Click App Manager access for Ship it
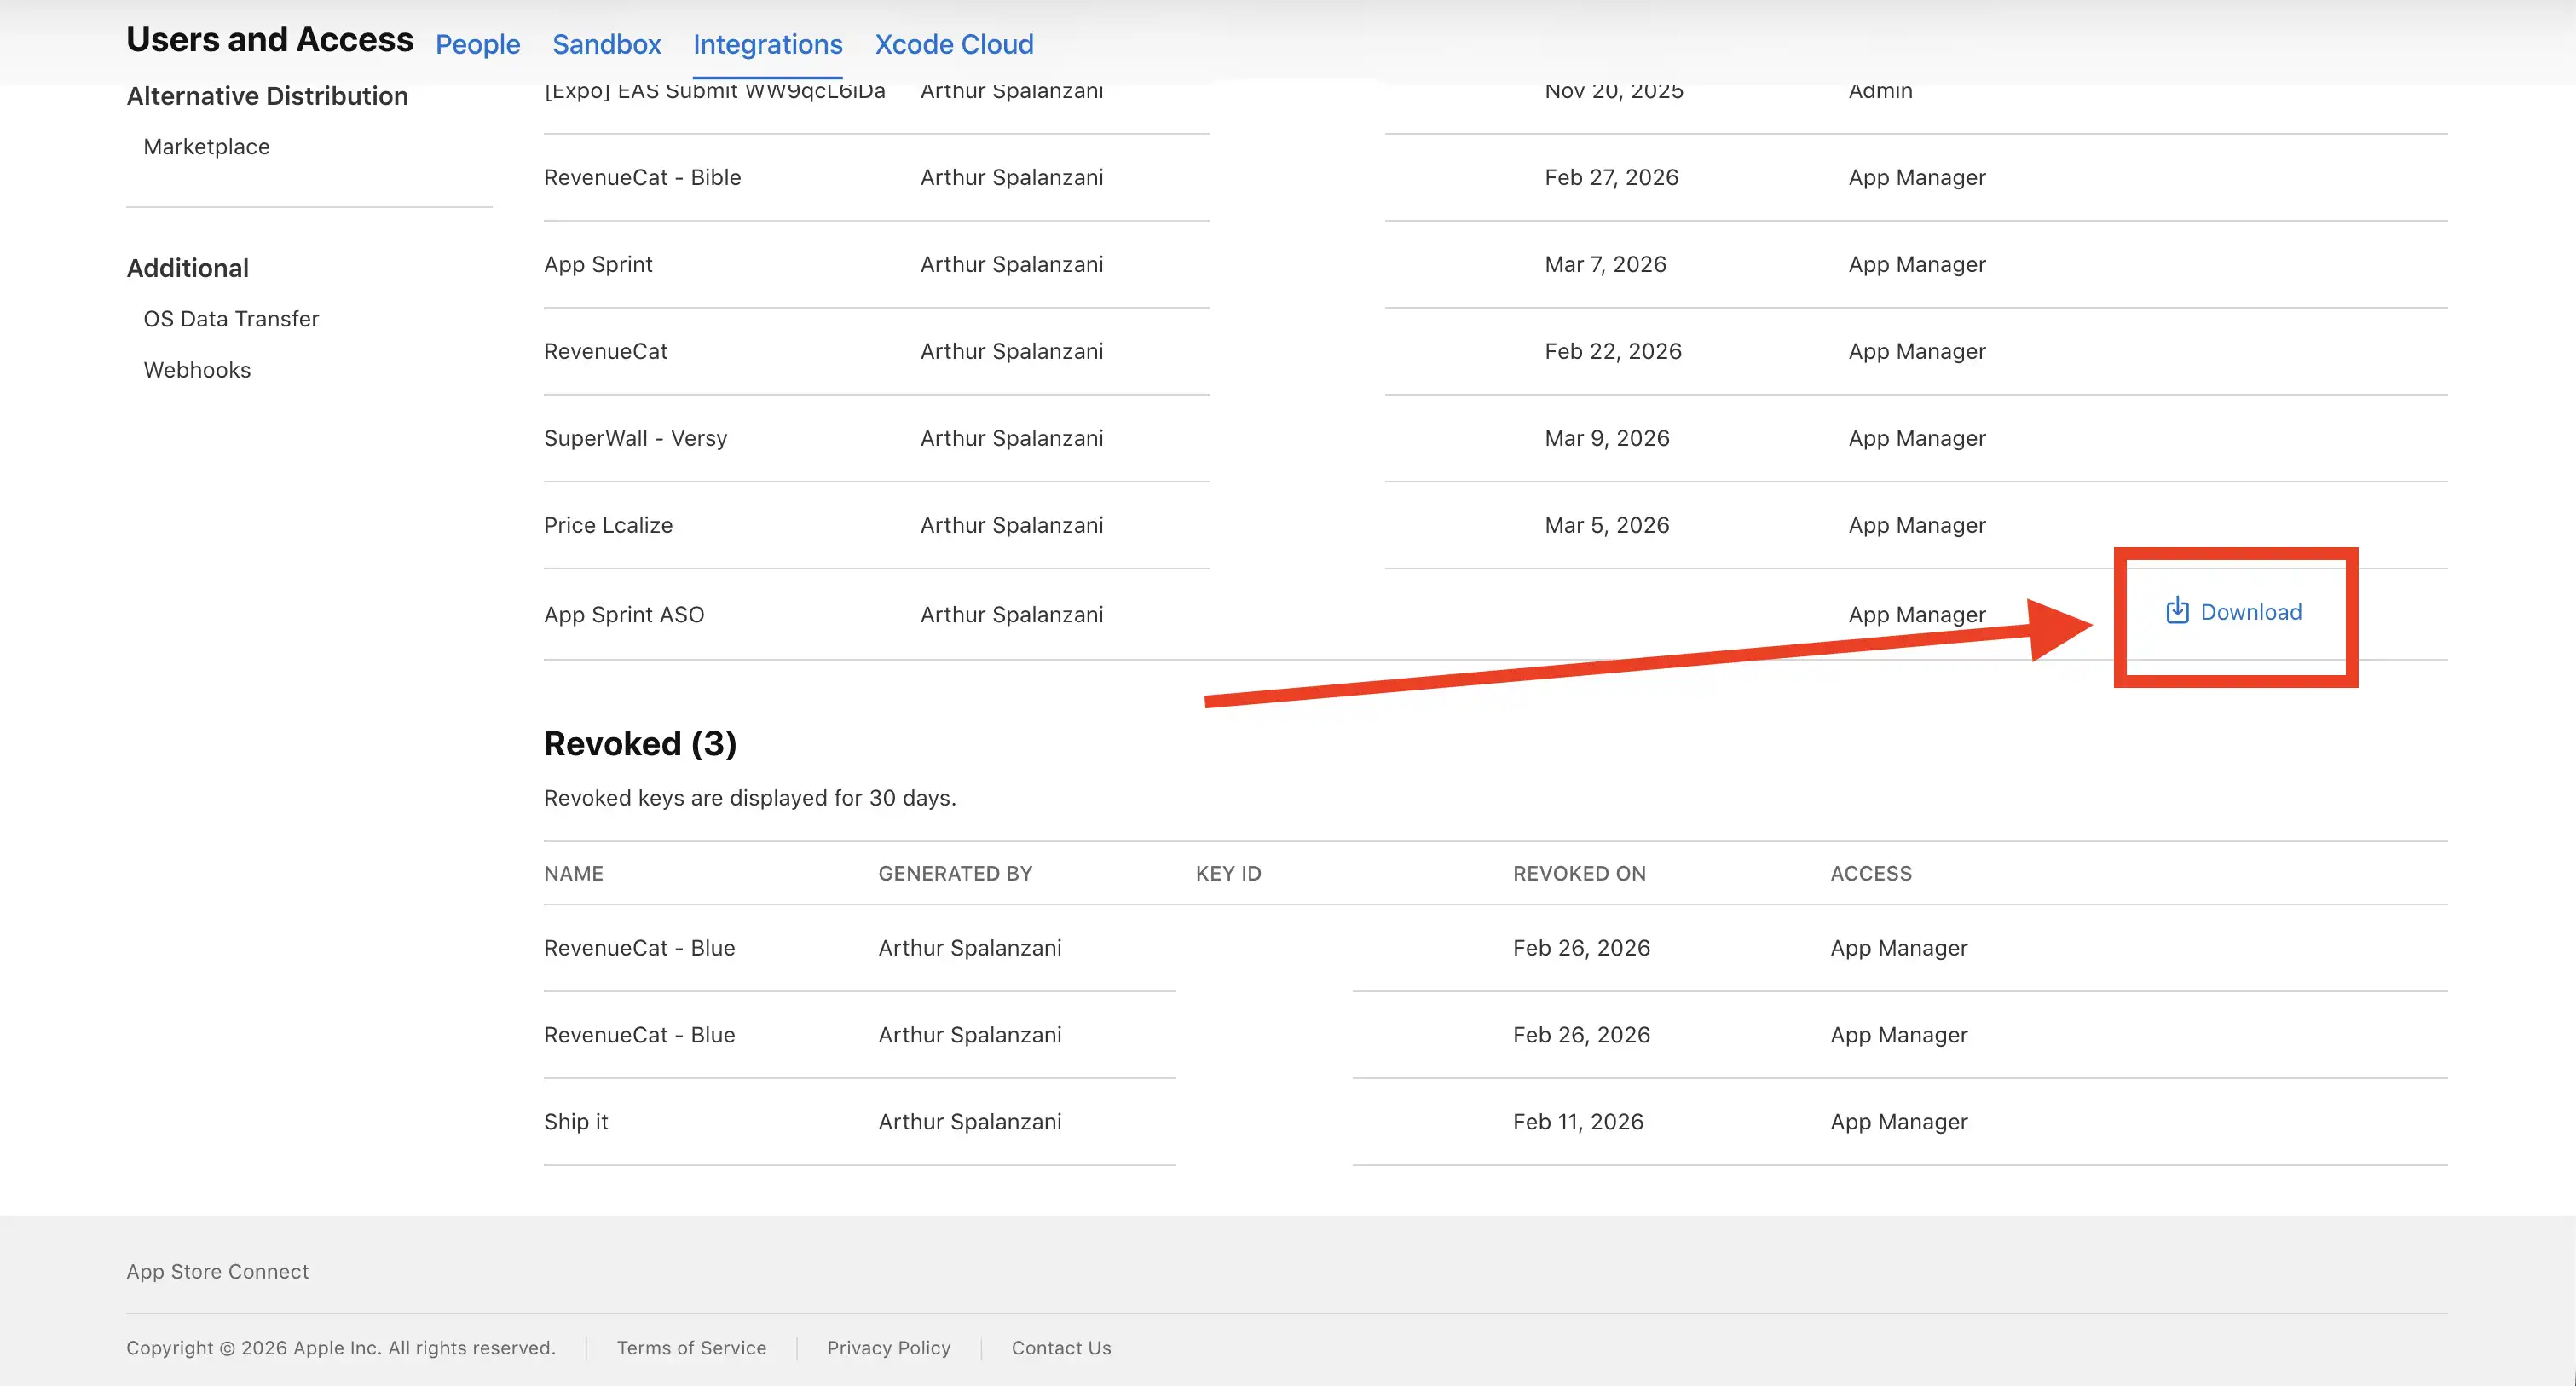This screenshot has height=1386, width=2576. pos(1899,1121)
